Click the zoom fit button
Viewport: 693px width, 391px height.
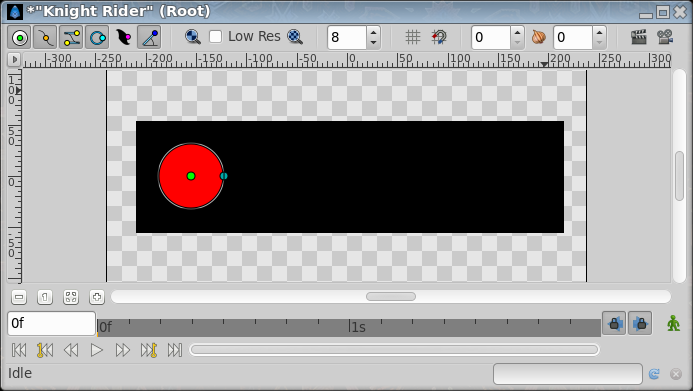71,297
